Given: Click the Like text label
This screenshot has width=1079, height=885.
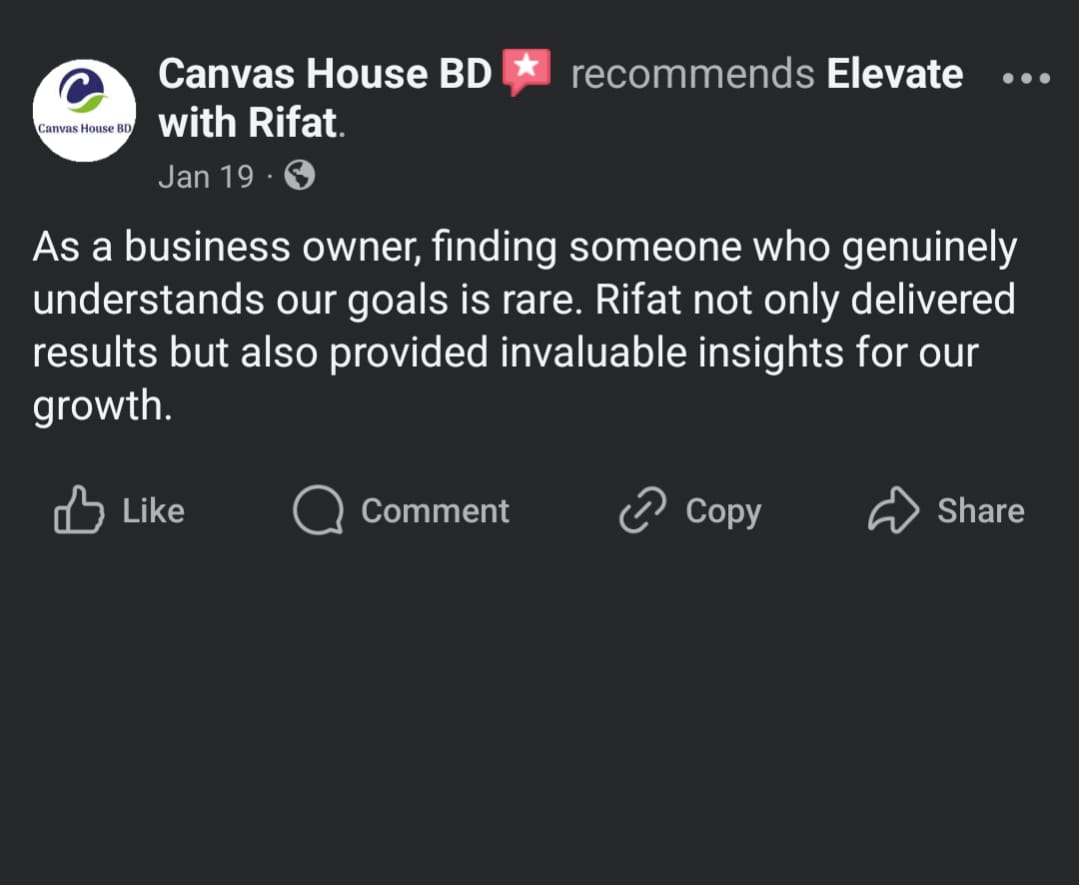Looking at the screenshot, I should tap(153, 511).
